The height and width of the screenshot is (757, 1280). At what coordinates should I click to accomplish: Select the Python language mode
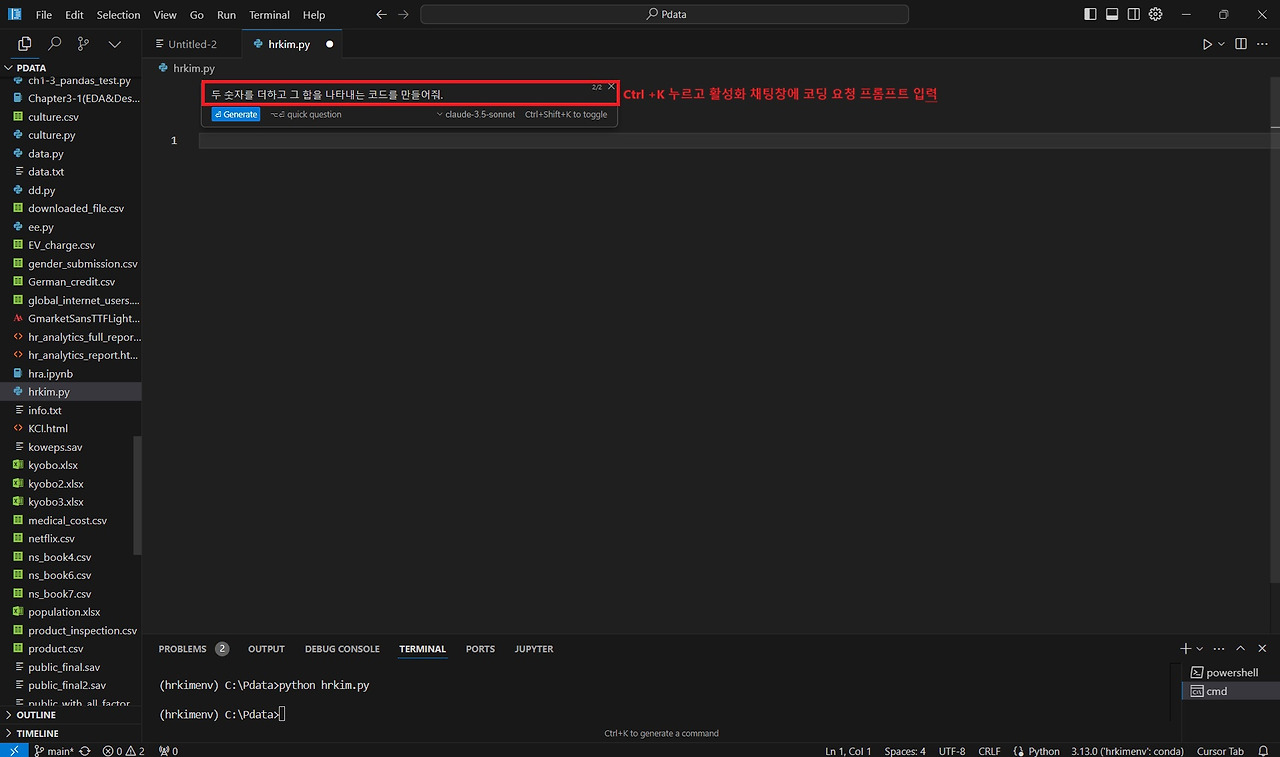click(1044, 750)
